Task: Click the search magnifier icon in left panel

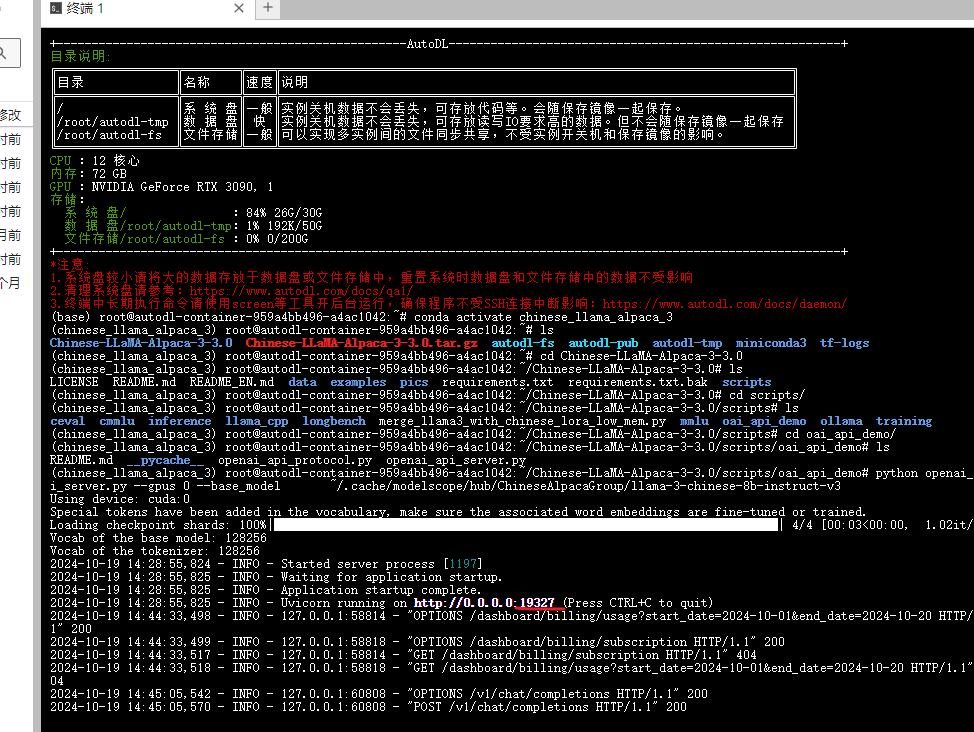Action: pyautogui.click(x=5, y=53)
